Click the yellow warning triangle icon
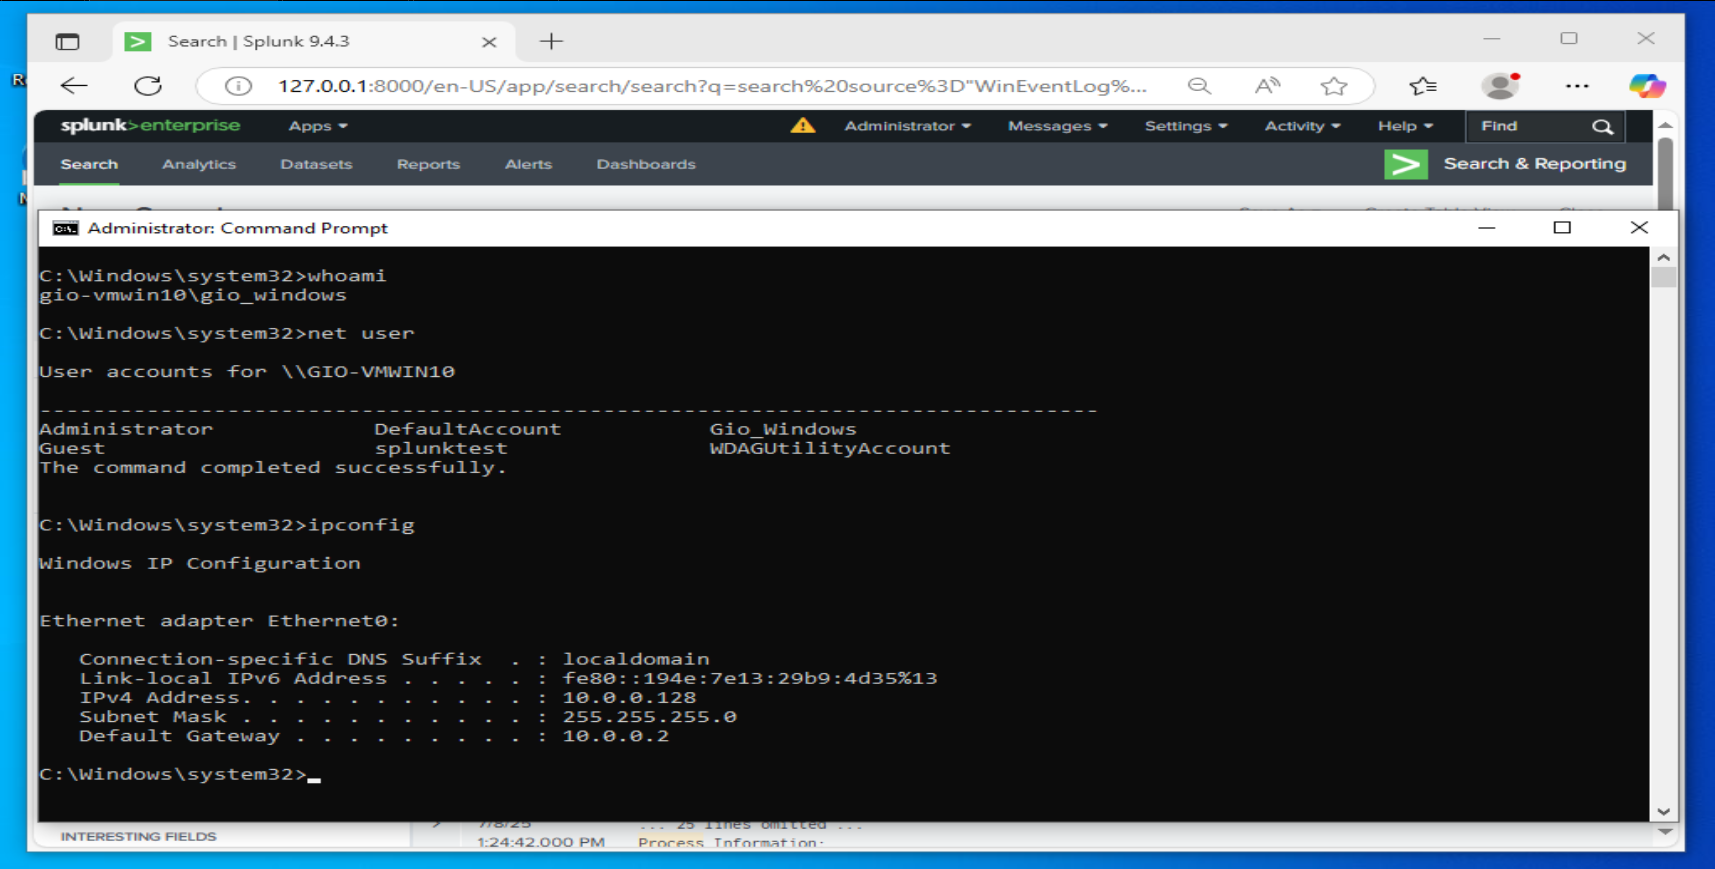The width and height of the screenshot is (1715, 869). [803, 125]
